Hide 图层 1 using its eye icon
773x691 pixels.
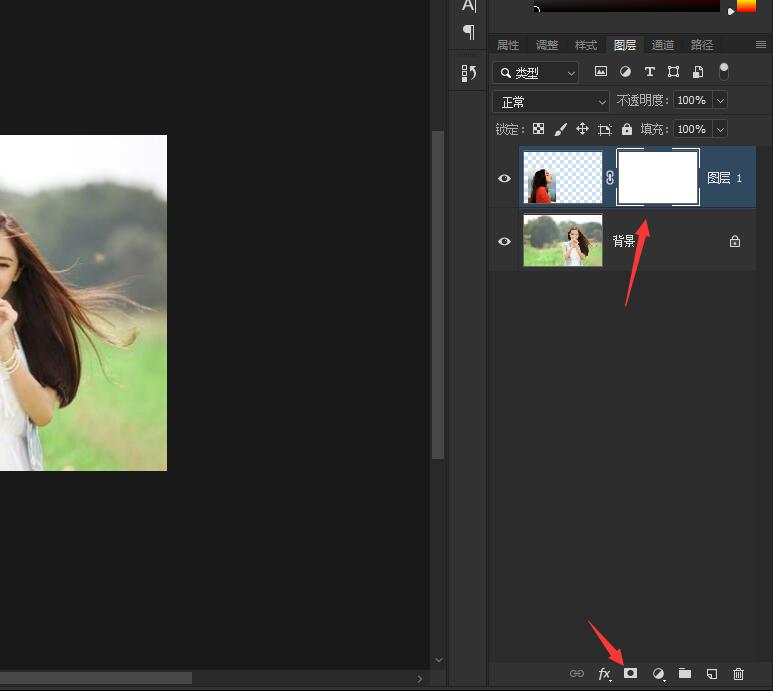[504, 178]
